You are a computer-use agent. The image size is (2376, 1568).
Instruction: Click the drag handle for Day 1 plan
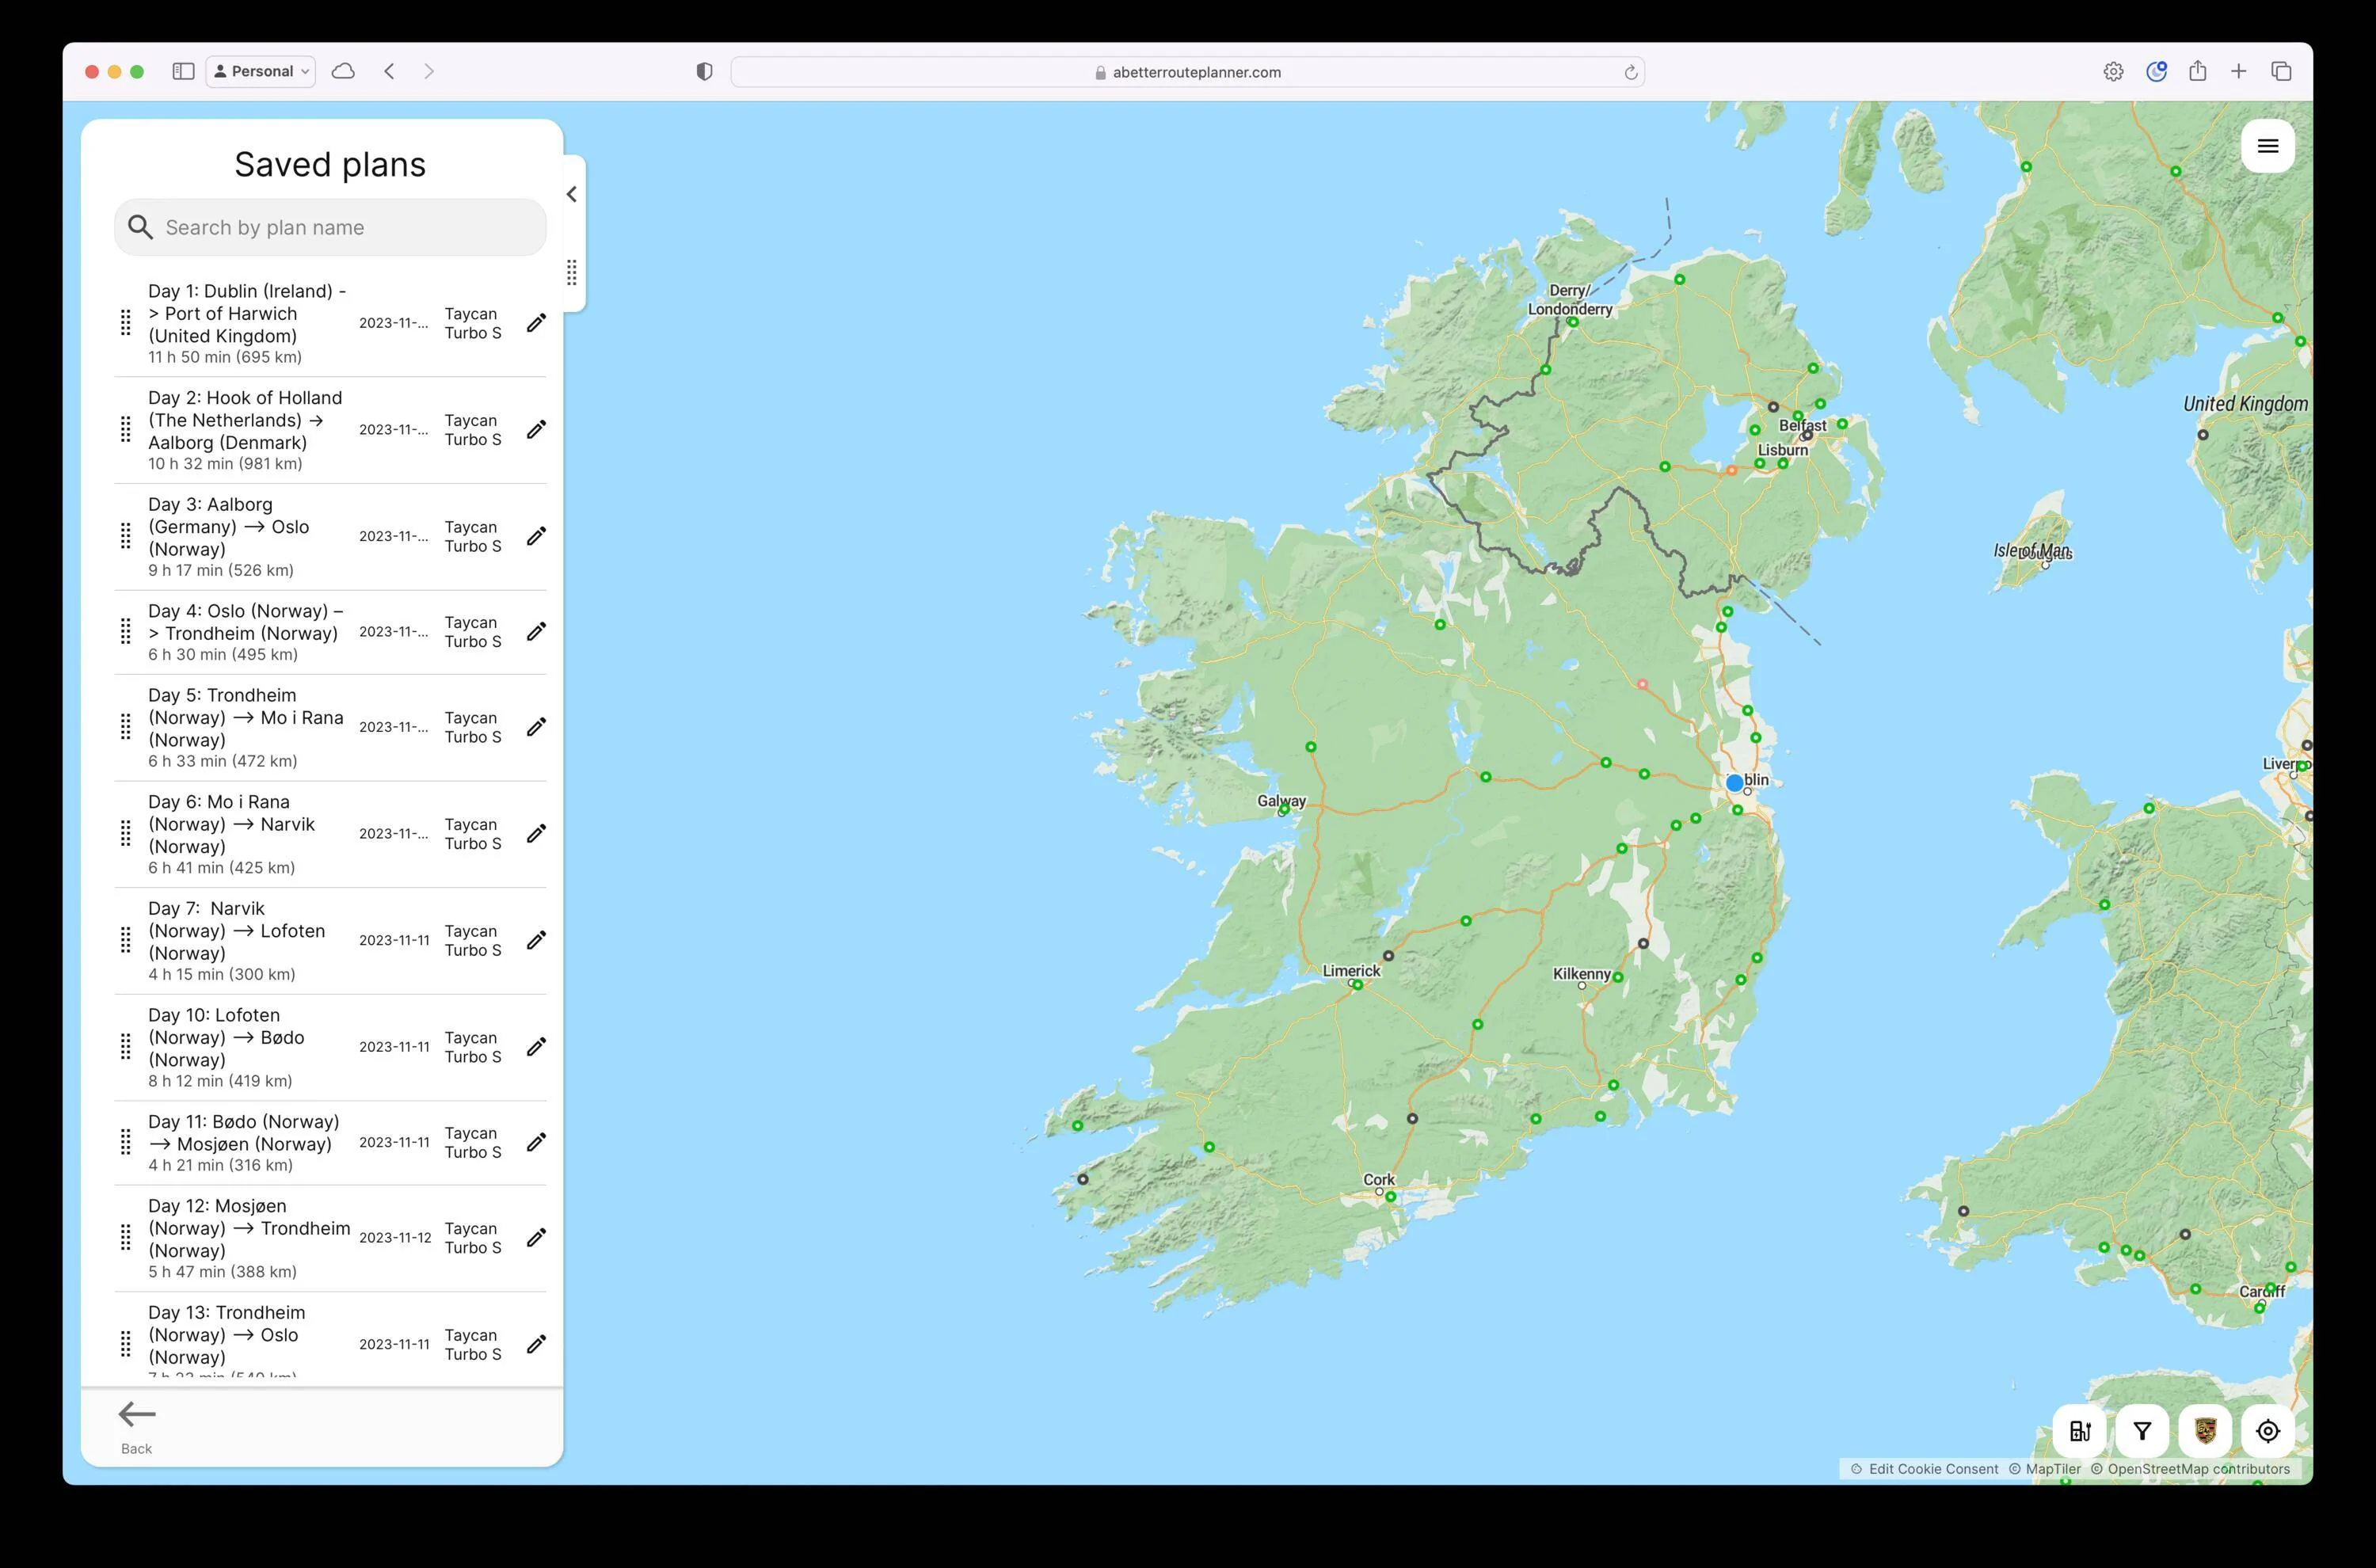coord(126,323)
